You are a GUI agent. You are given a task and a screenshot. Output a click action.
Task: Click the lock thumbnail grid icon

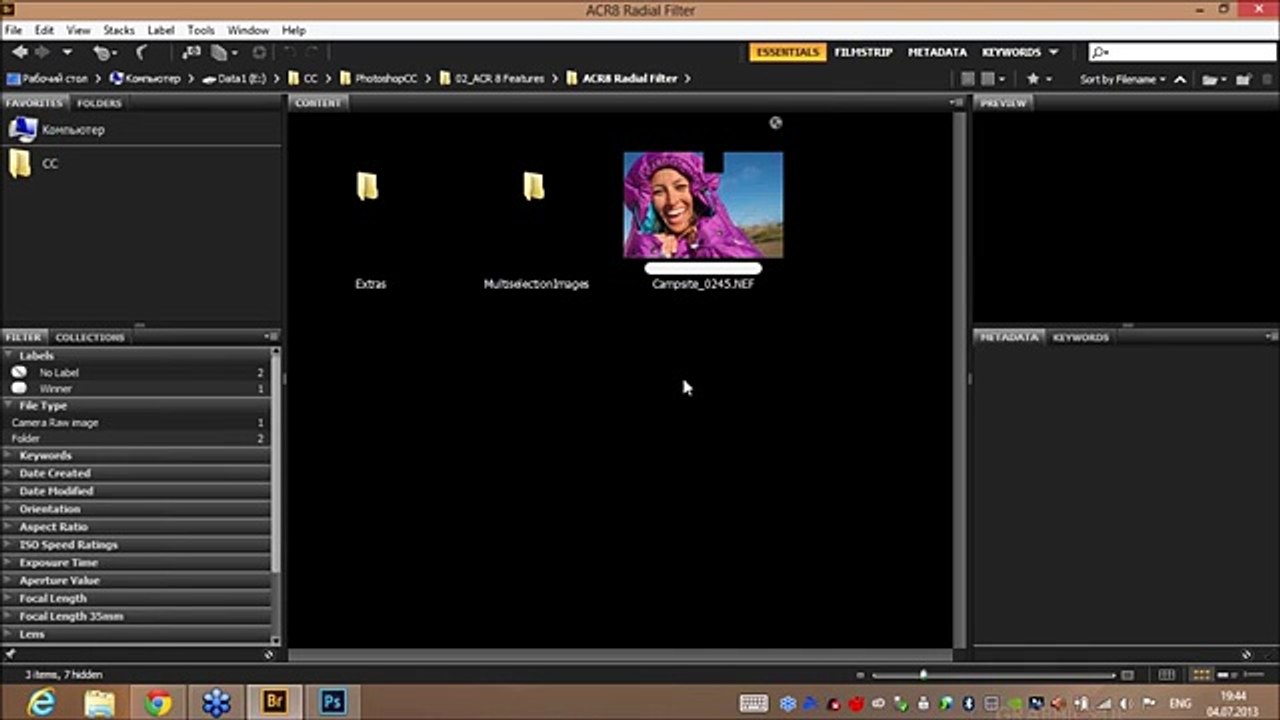coord(1166,675)
